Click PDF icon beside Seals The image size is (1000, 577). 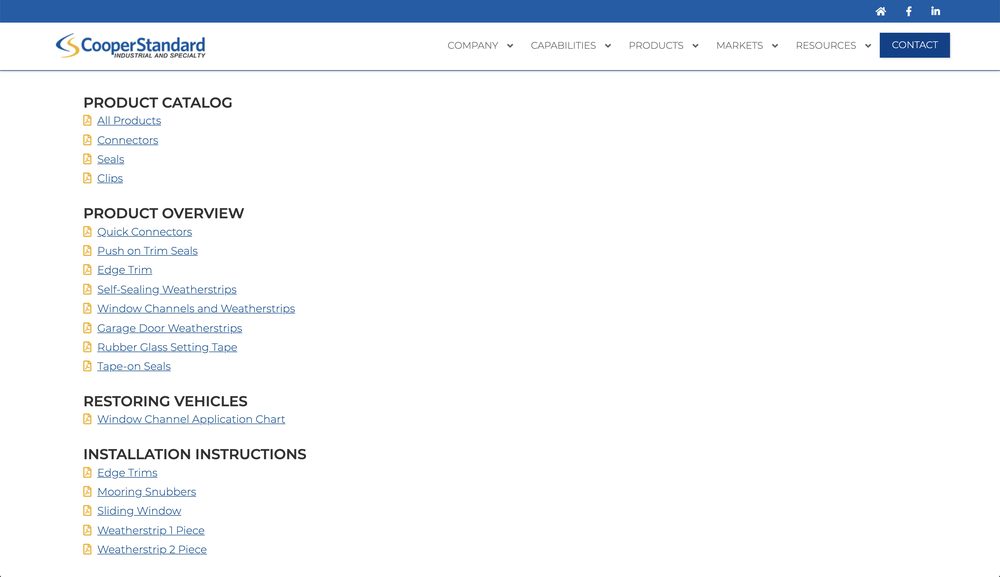(x=87, y=159)
